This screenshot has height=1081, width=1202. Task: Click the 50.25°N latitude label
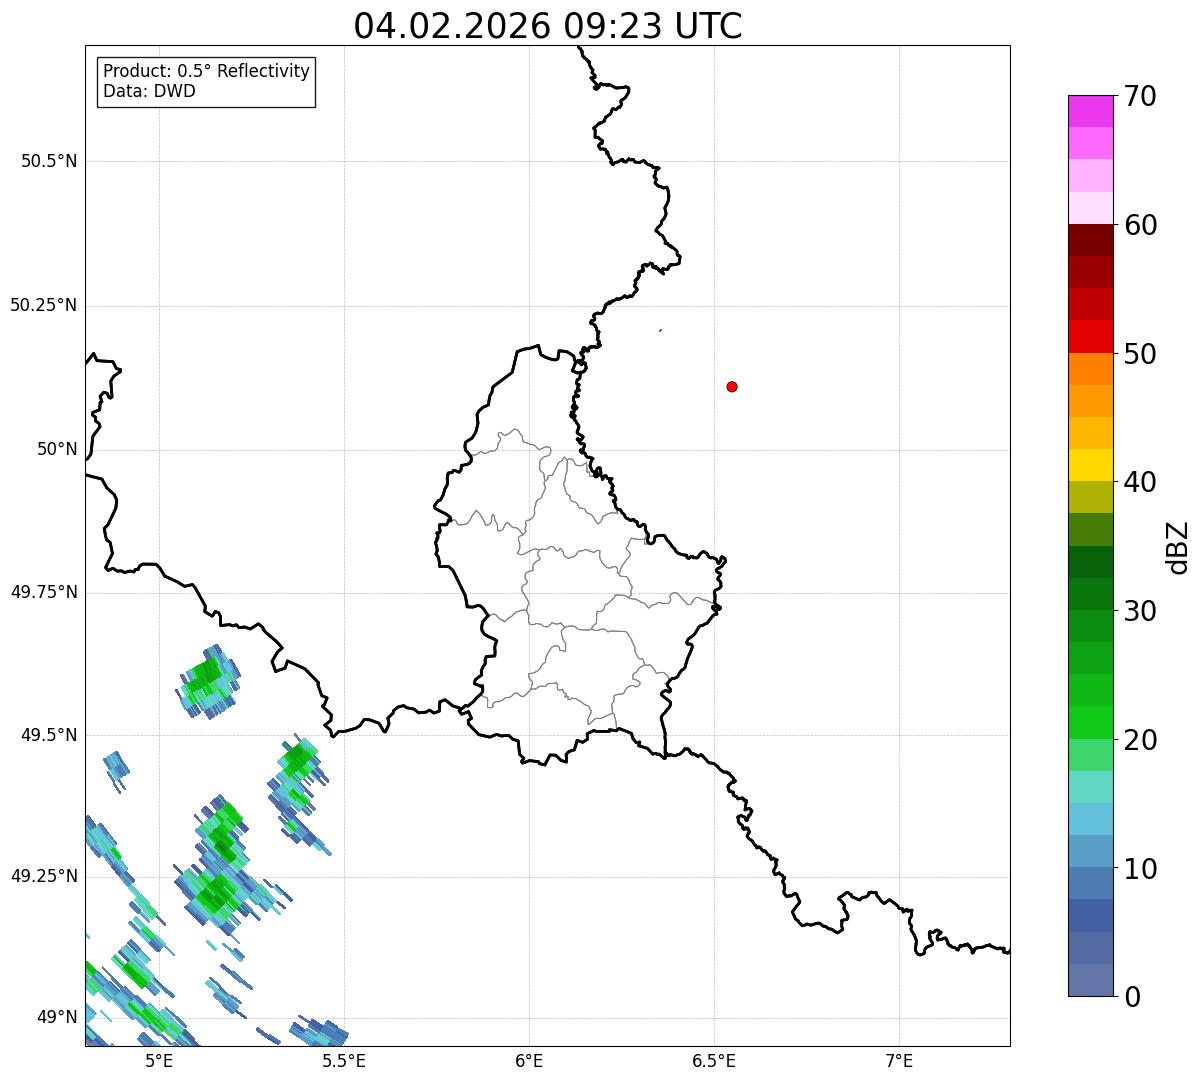(44, 305)
